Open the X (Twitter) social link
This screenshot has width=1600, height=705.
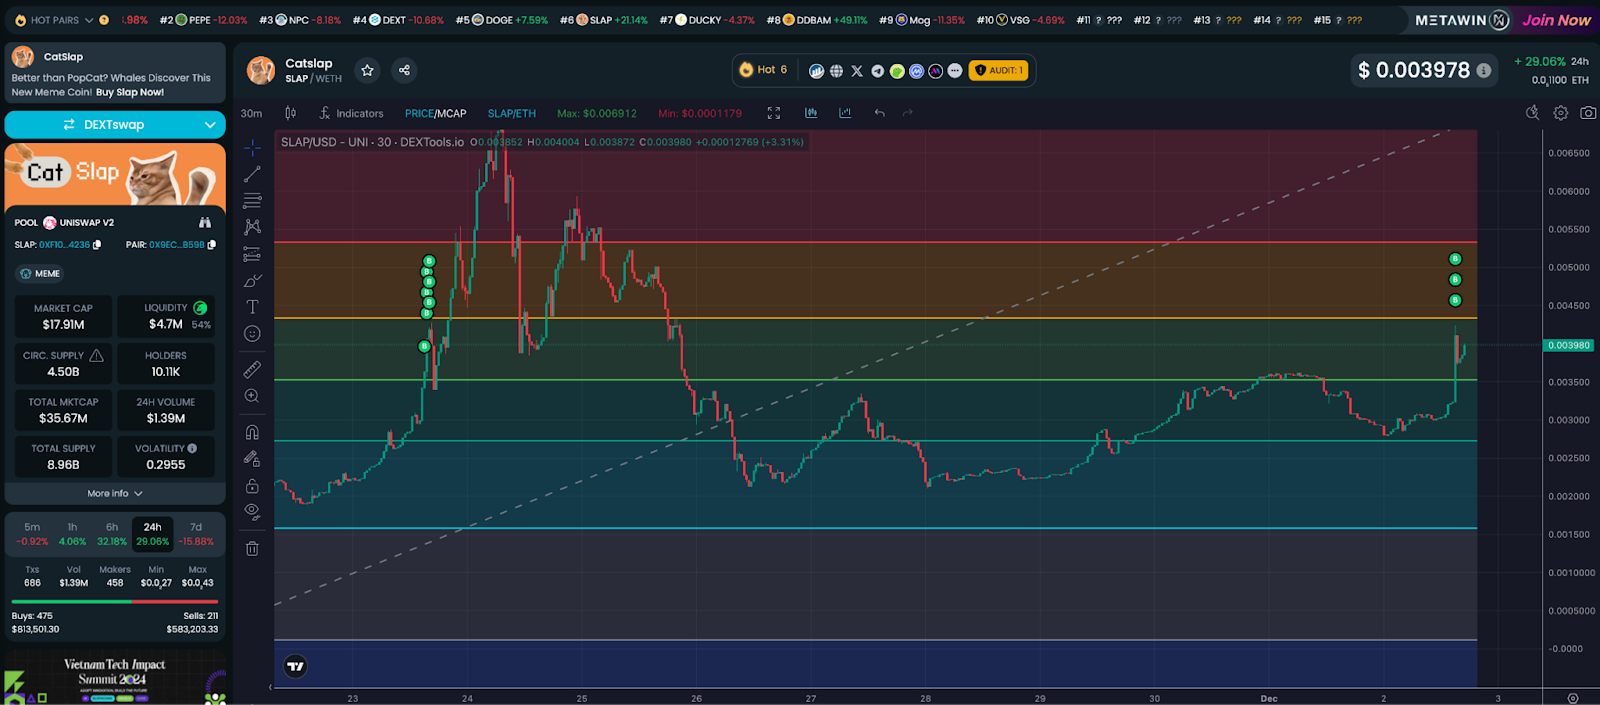point(856,70)
